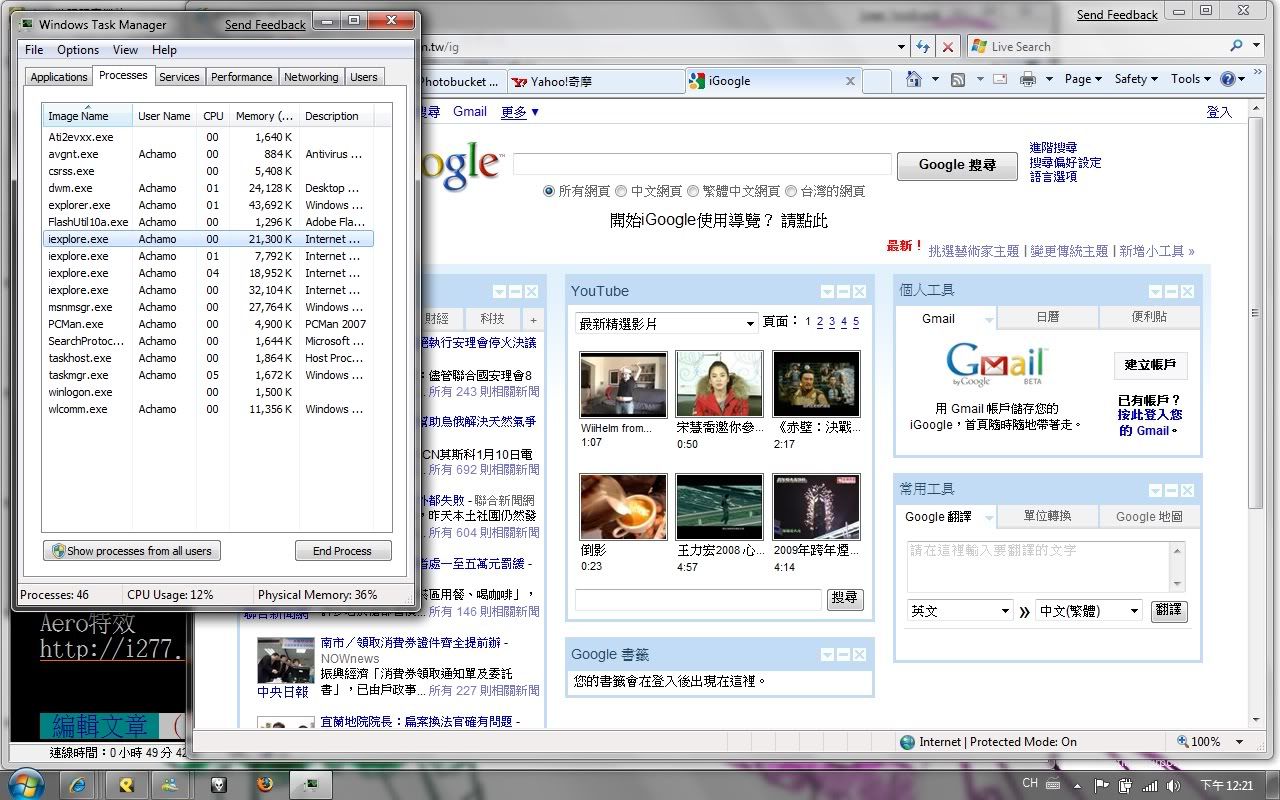The height and width of the screenshot is (800, 1280).
Task: Click the RSS feeds icon
Action: pos(958,80)
